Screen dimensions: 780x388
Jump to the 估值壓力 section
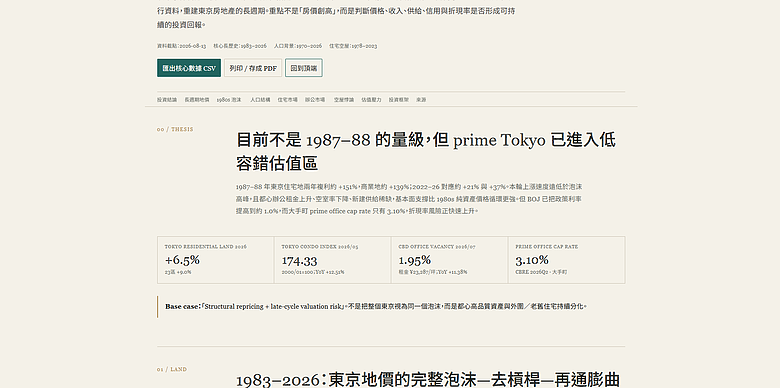pyautogui.click(x=371, y=99)
